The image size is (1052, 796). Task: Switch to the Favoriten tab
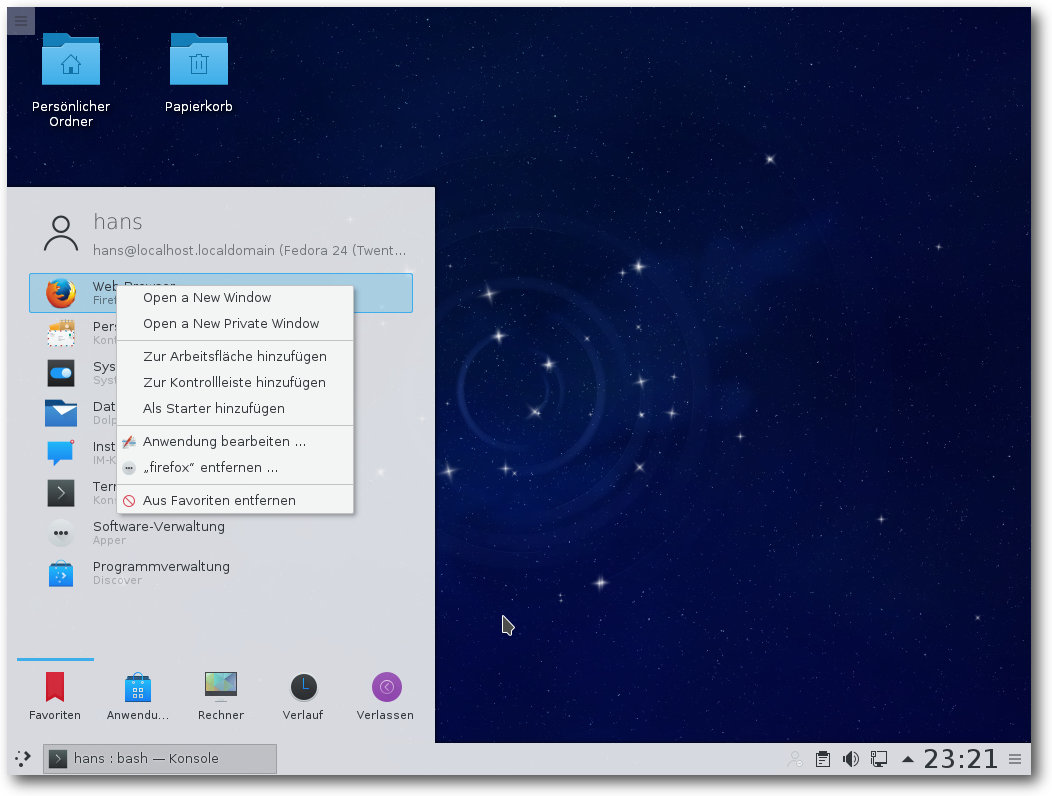[x=55, y=696]
